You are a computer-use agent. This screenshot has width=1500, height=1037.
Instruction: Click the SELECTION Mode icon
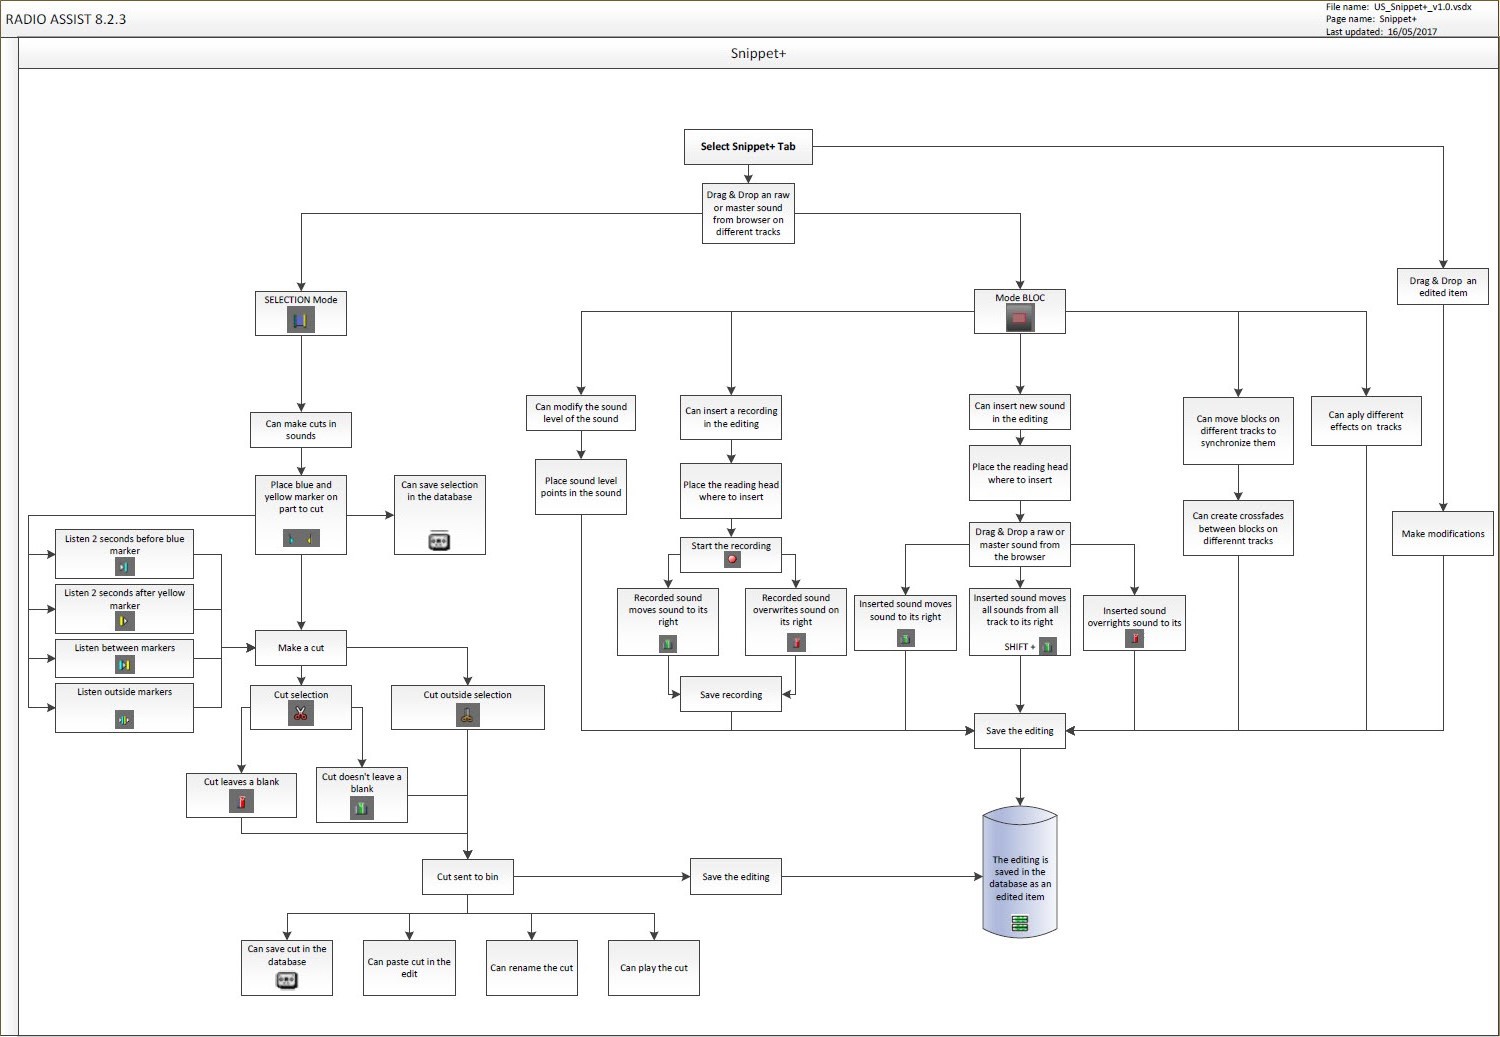pos(300,320)
